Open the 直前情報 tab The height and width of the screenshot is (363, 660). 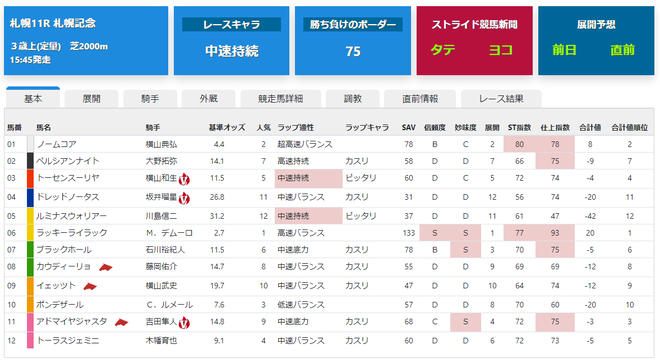click(420, 99)
